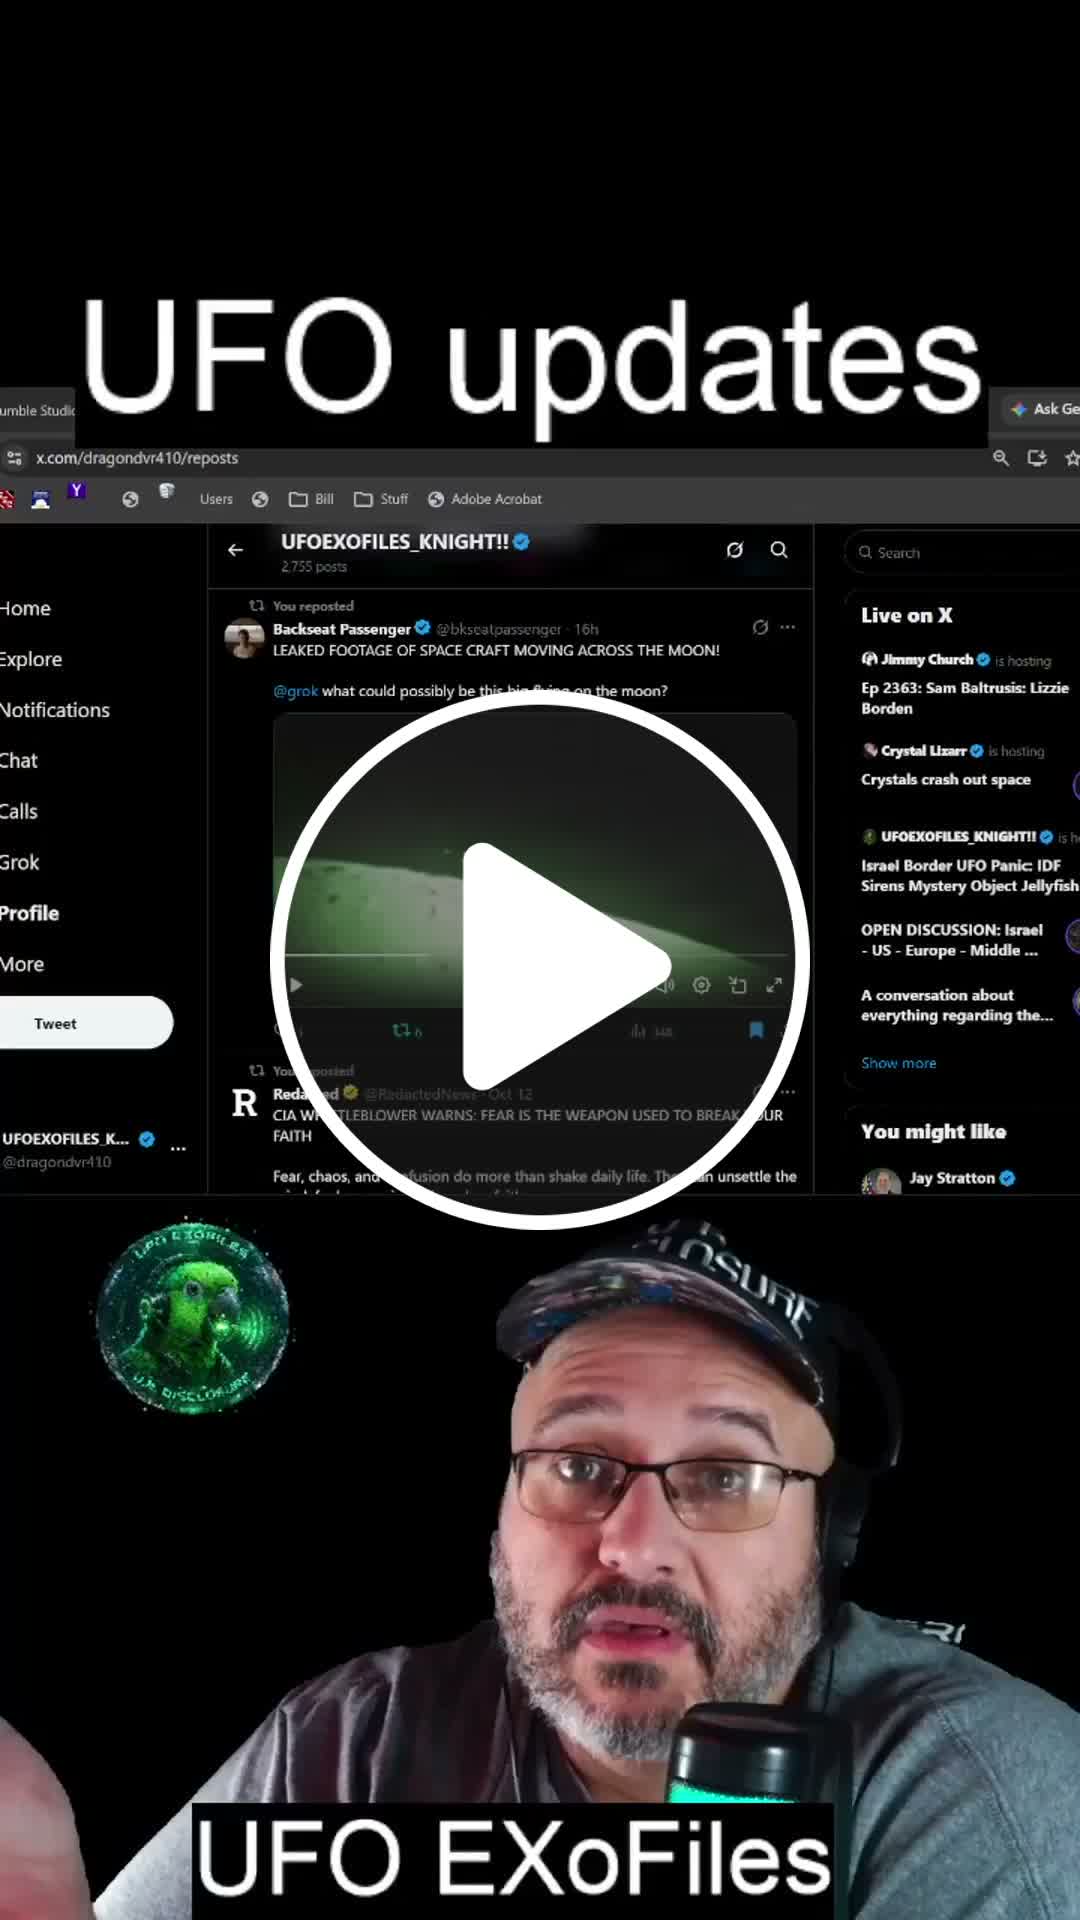
Task: Click the repost icon showing count 6
Action: coord(407,1030)
